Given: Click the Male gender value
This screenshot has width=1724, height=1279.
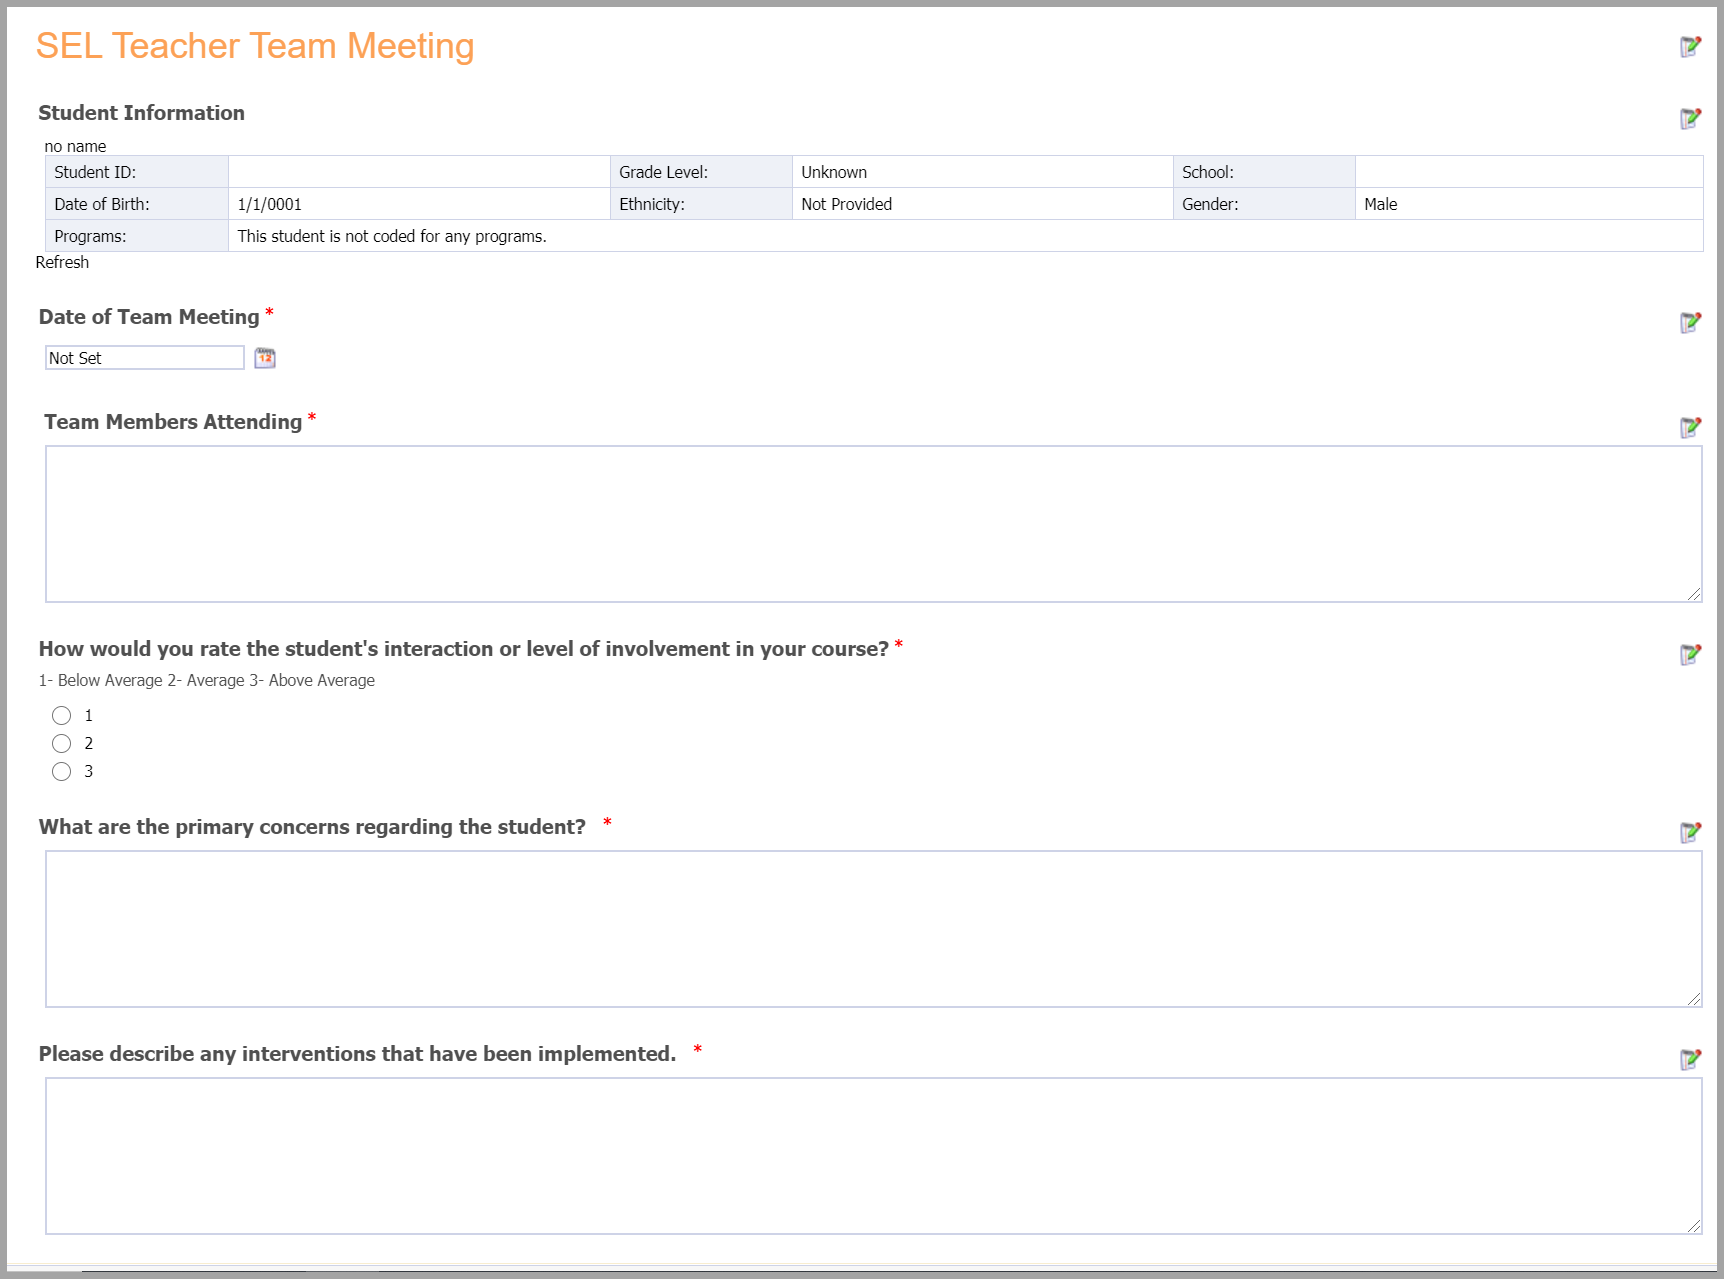Looking at the screenshot, I should (x=1381, y=204).
